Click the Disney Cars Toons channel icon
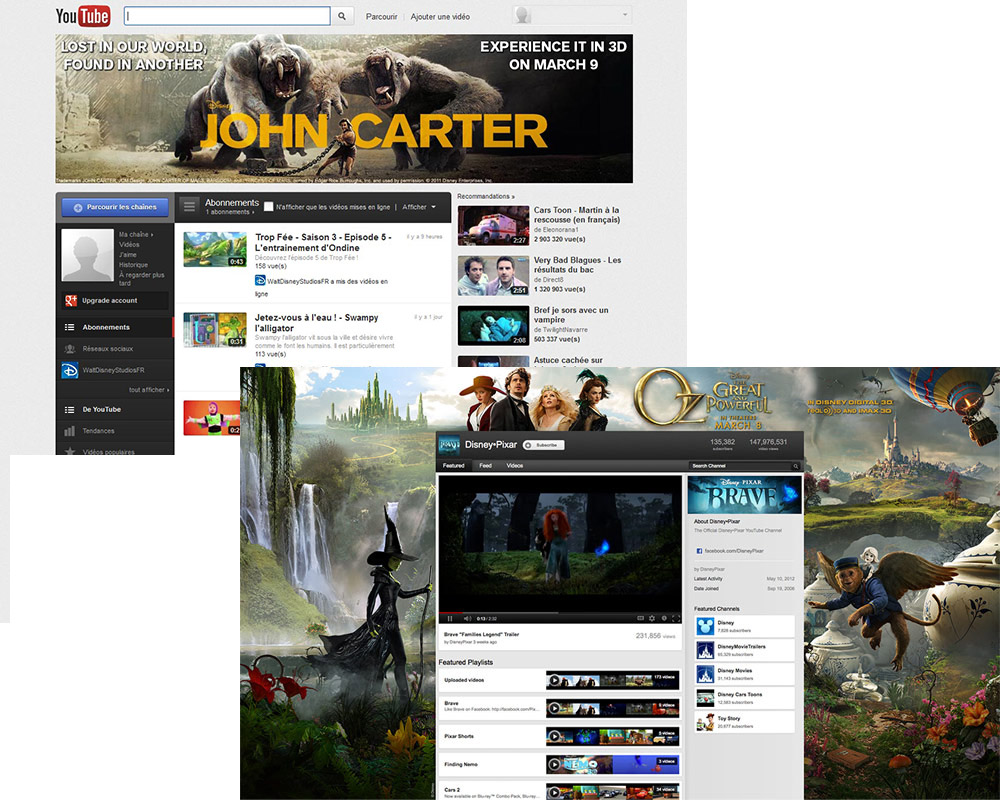The width and height of the screenshot is (1000, 800). point(705,698)
